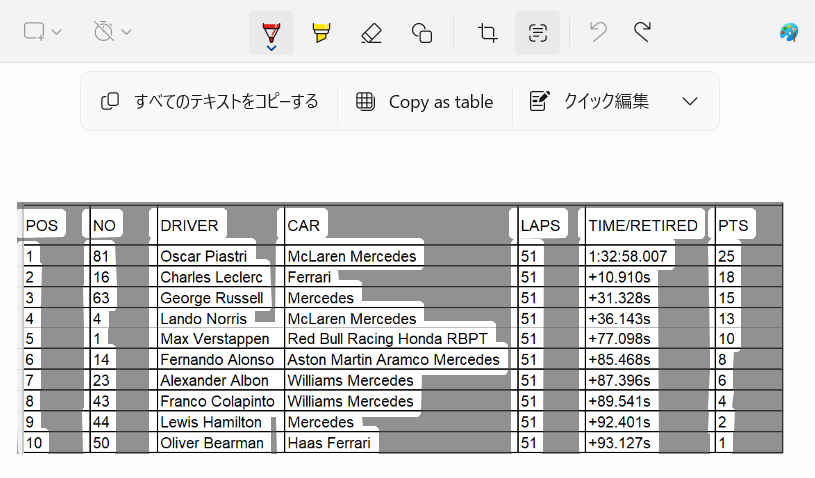The image size is (815, 478).
Task: Select car number '63' text
Action: coord(101,298)
